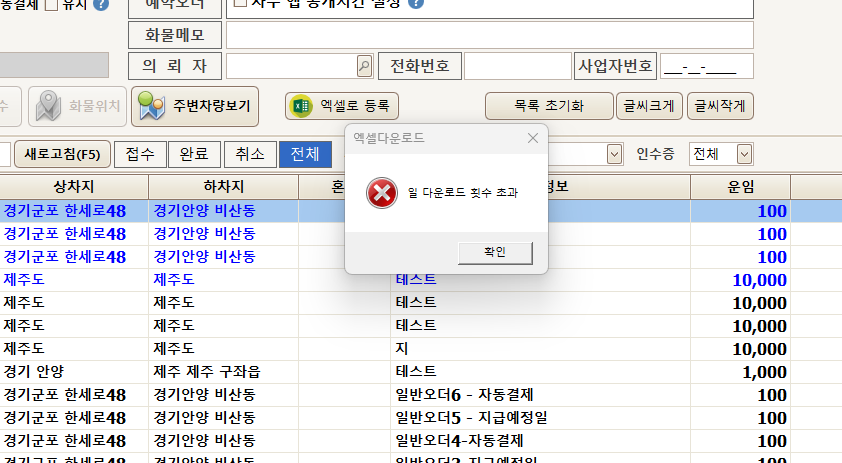
Task: Click the 화물메모 input field
Action: tap(489, 35)
